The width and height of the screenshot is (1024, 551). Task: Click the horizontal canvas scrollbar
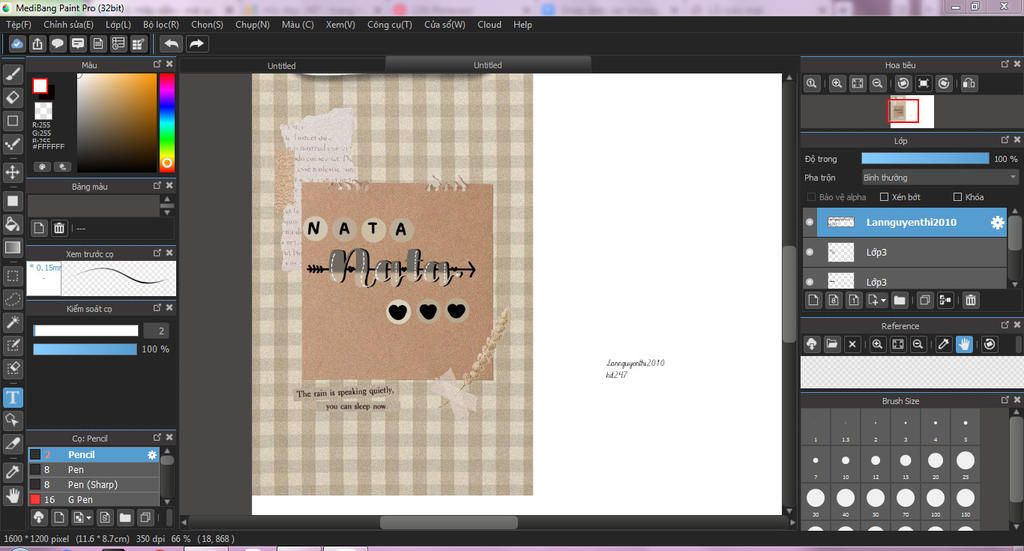[449, 522]
